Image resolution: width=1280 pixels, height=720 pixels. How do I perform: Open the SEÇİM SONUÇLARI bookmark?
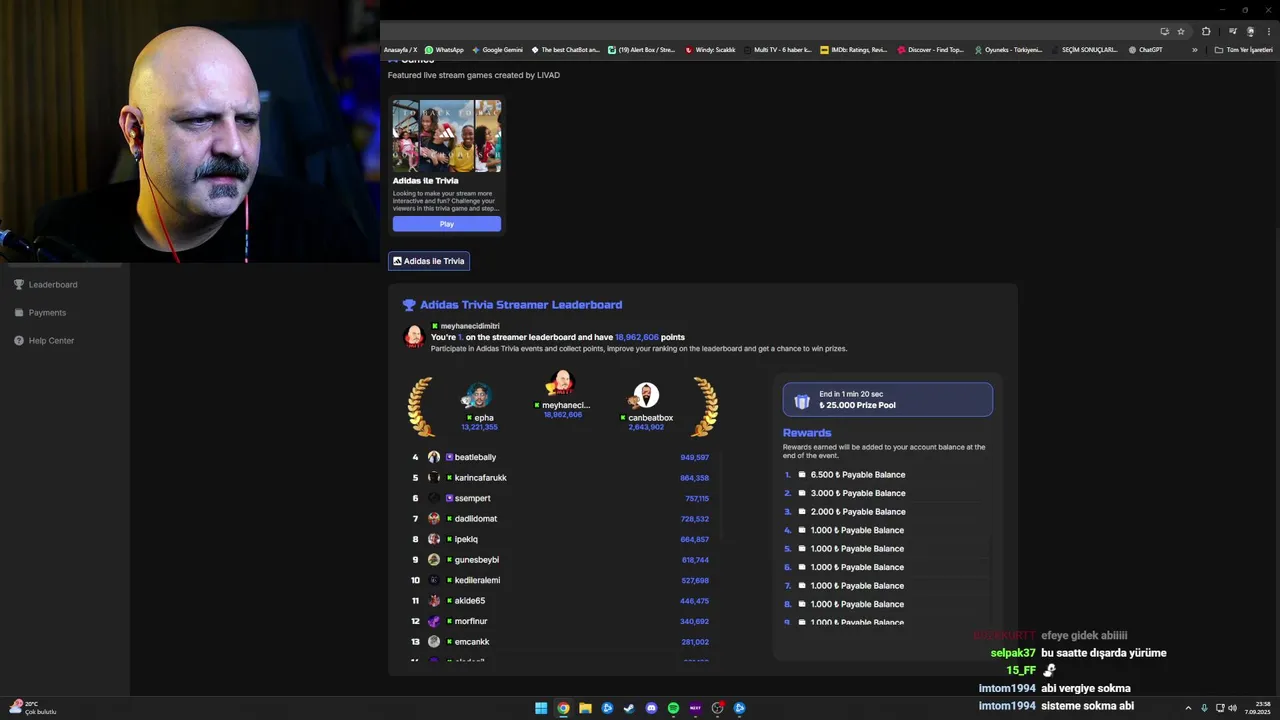click(x=1085, y=49)
